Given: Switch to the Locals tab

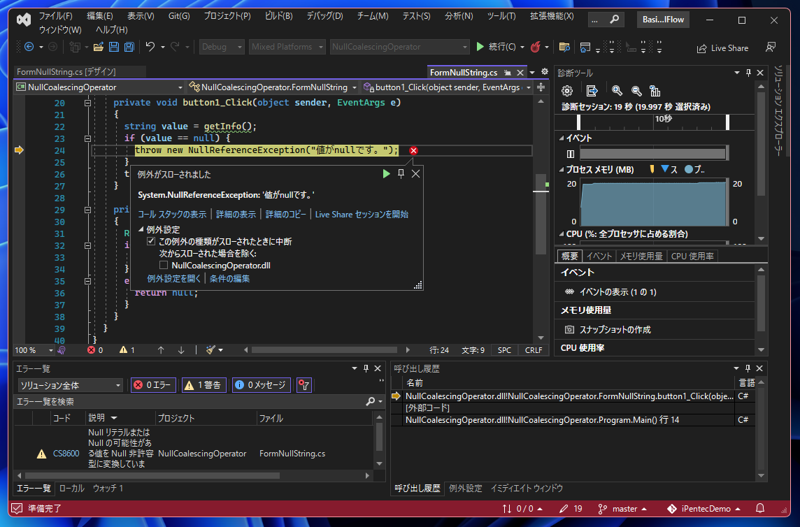Looking at the screenshot, I should (71, 488).
